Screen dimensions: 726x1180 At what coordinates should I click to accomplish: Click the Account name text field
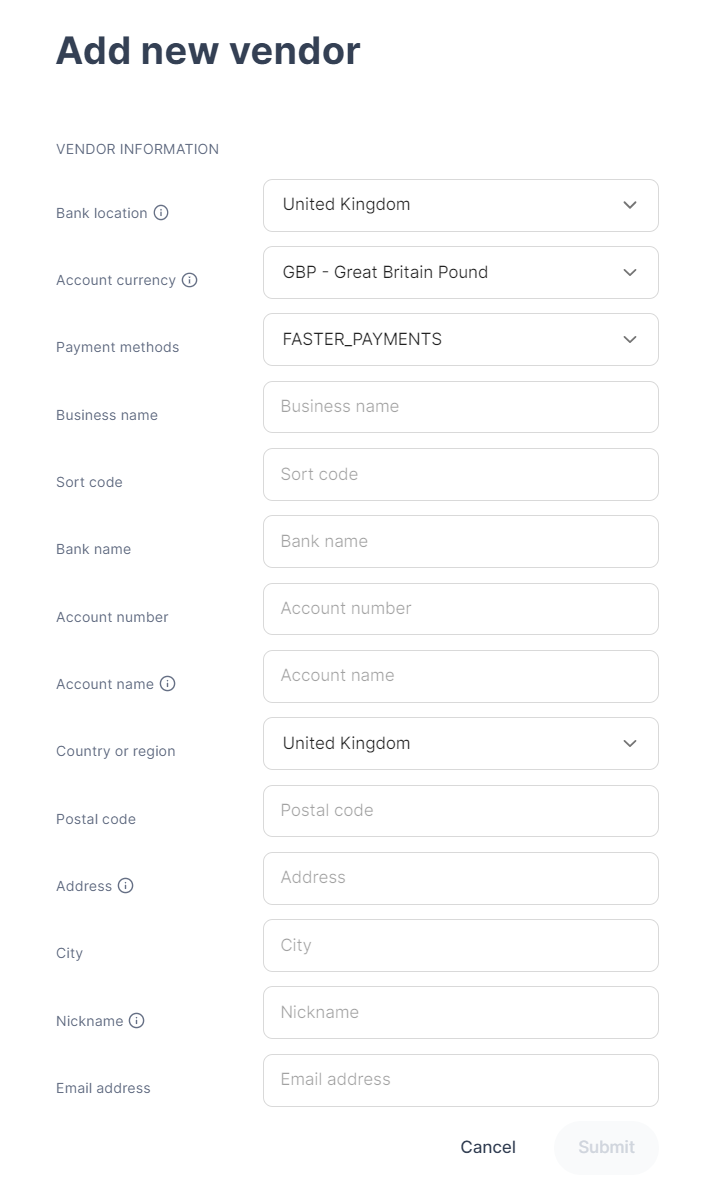[x=460, y=676]
